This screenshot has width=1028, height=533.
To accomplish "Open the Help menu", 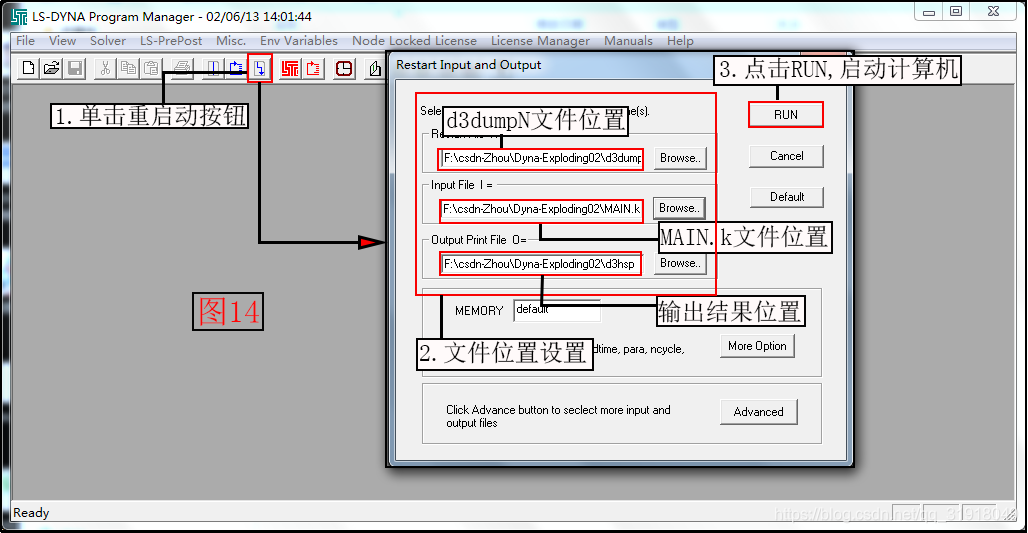I will 680,41.
